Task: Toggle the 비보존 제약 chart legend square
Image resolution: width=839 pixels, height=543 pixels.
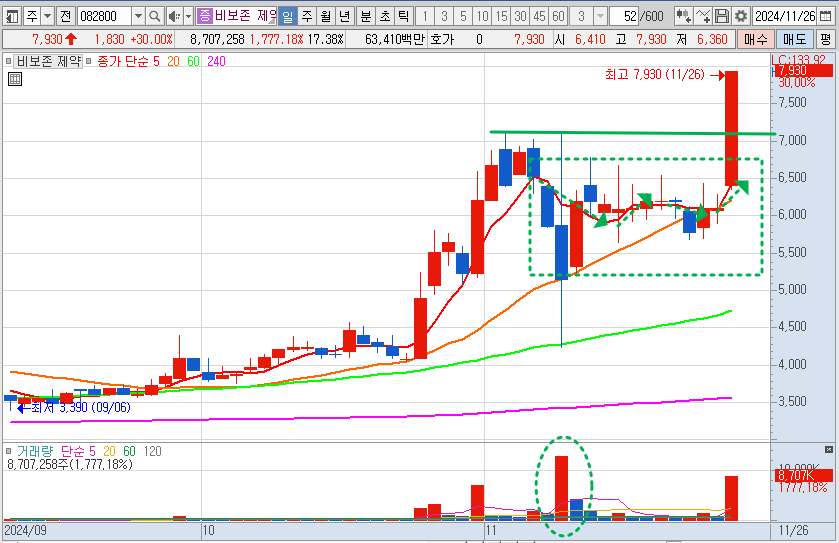Action: (9, 62)
